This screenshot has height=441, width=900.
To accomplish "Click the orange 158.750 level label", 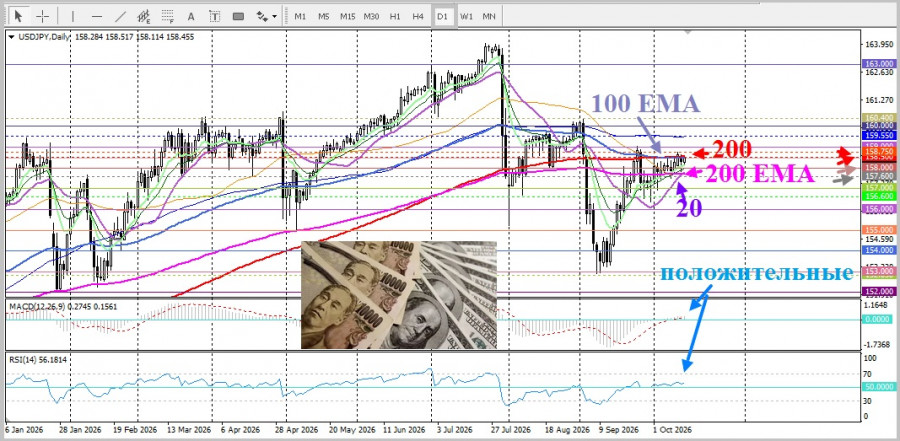I will (x=879, y=152).
